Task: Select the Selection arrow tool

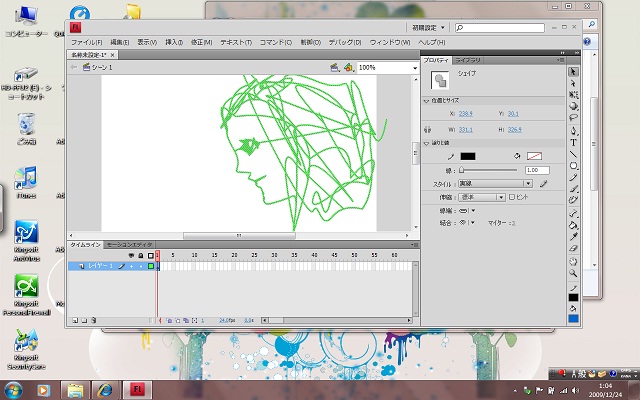Action: [574, 72]
